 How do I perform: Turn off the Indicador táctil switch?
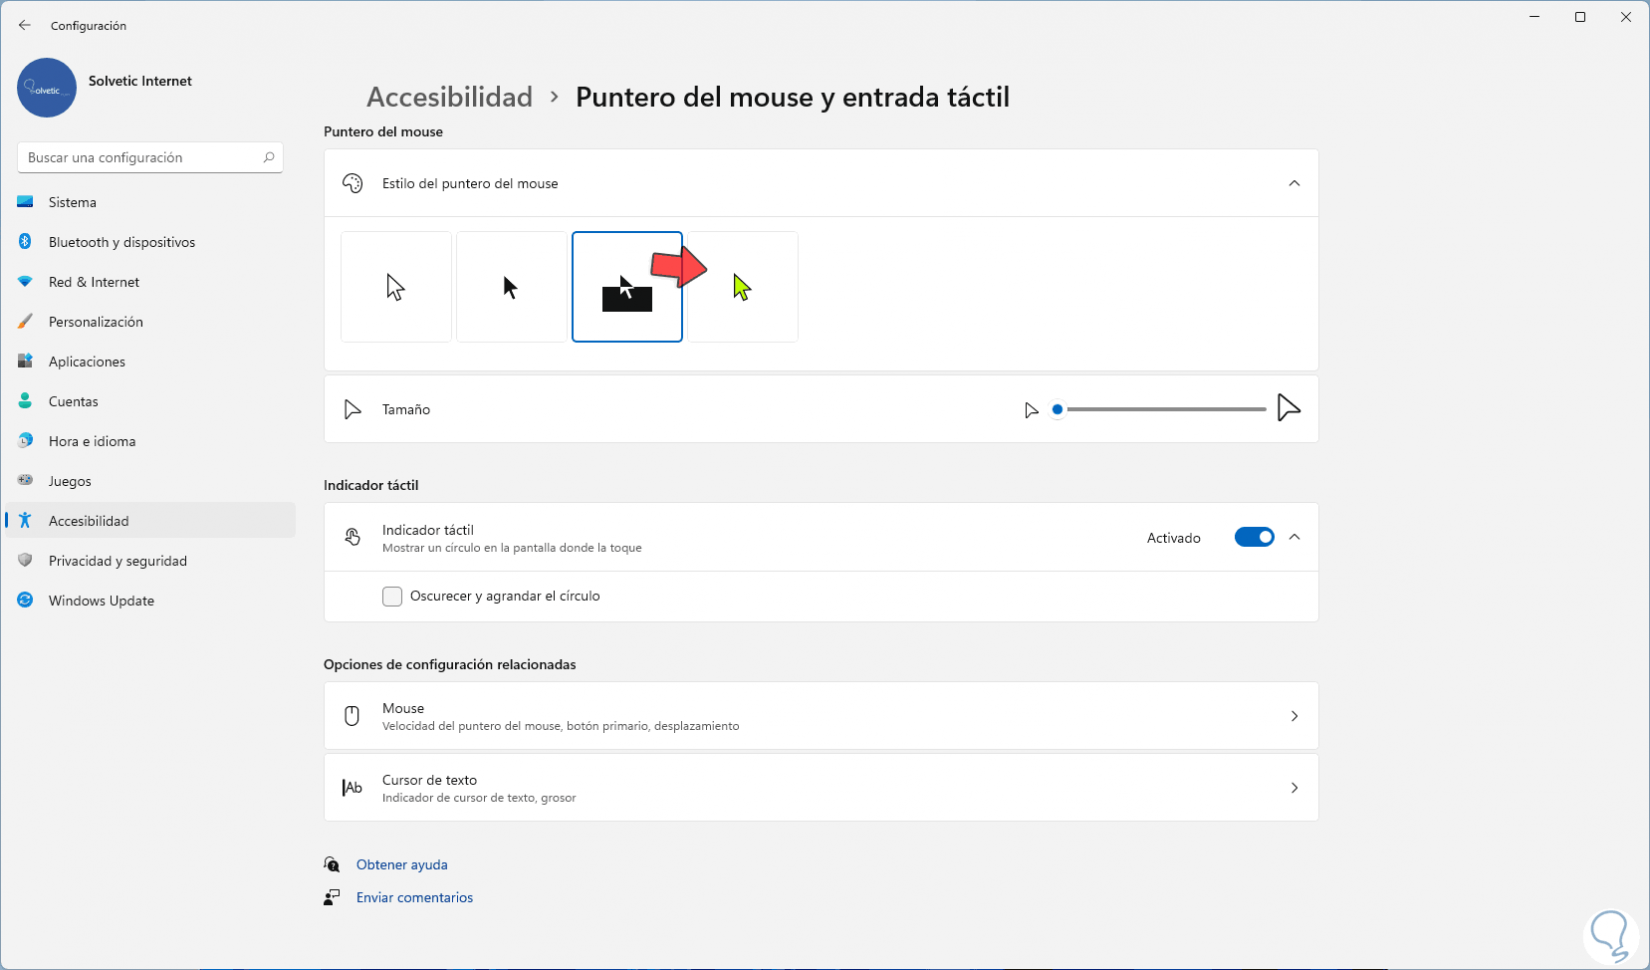point(1254,537)
